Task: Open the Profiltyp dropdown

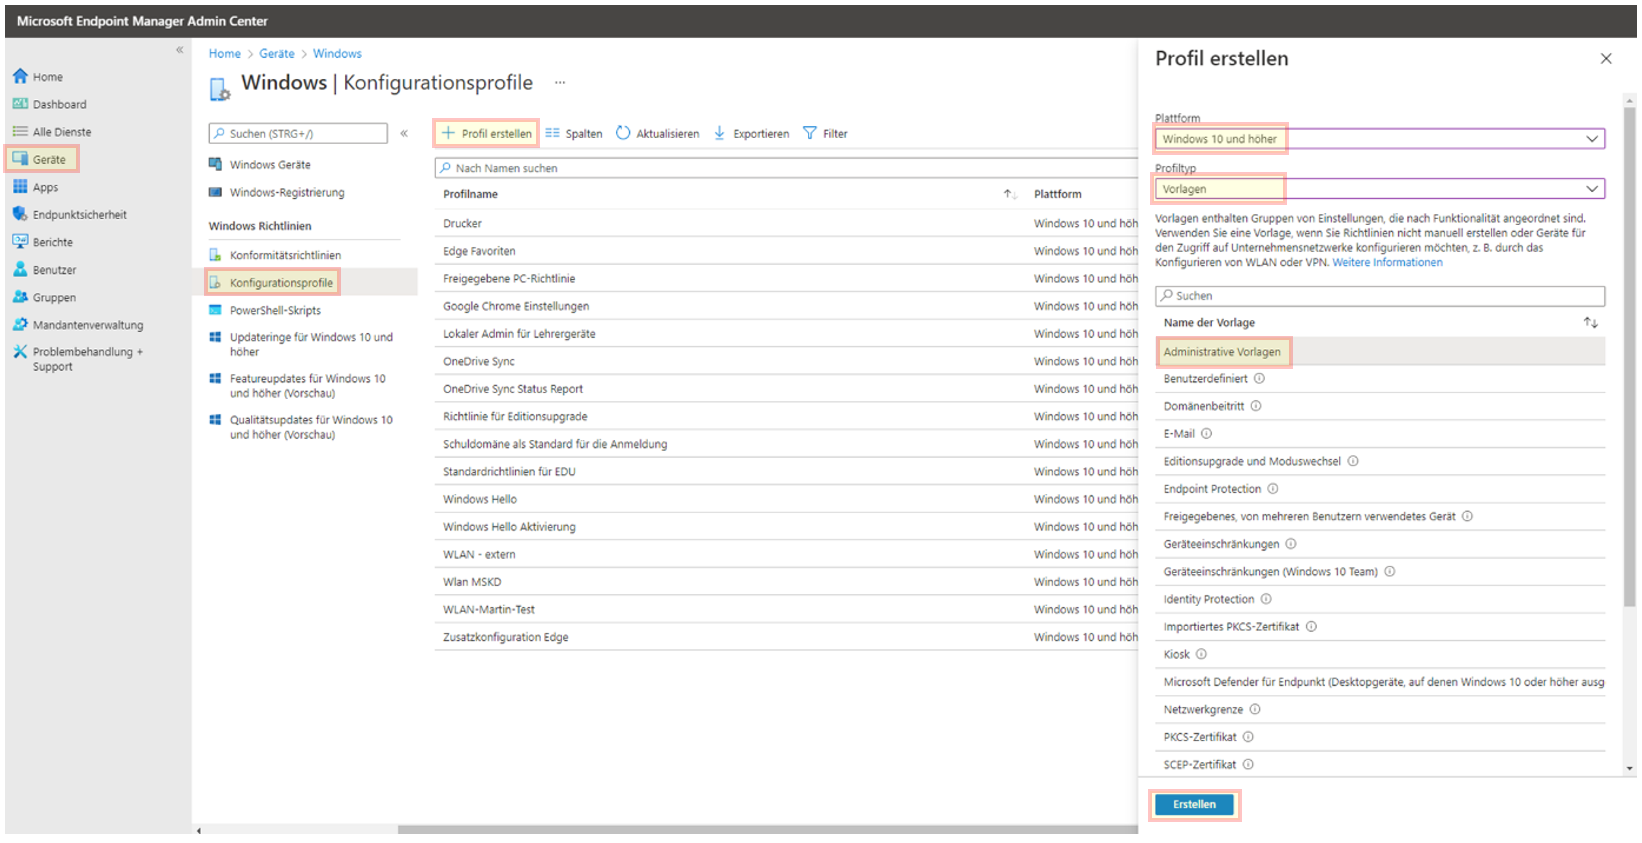Action: pyautogui.click(x=1591, y=189)
